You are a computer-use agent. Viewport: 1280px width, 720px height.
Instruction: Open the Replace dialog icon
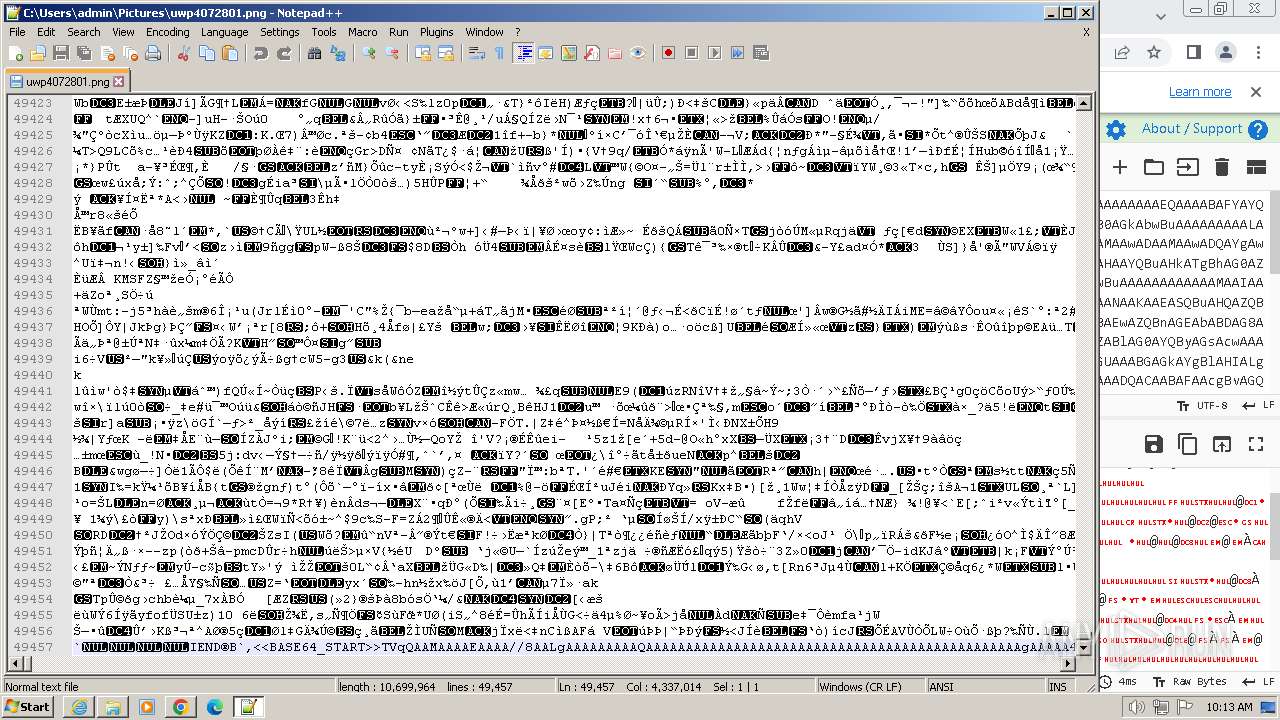[x=338, y=53]
